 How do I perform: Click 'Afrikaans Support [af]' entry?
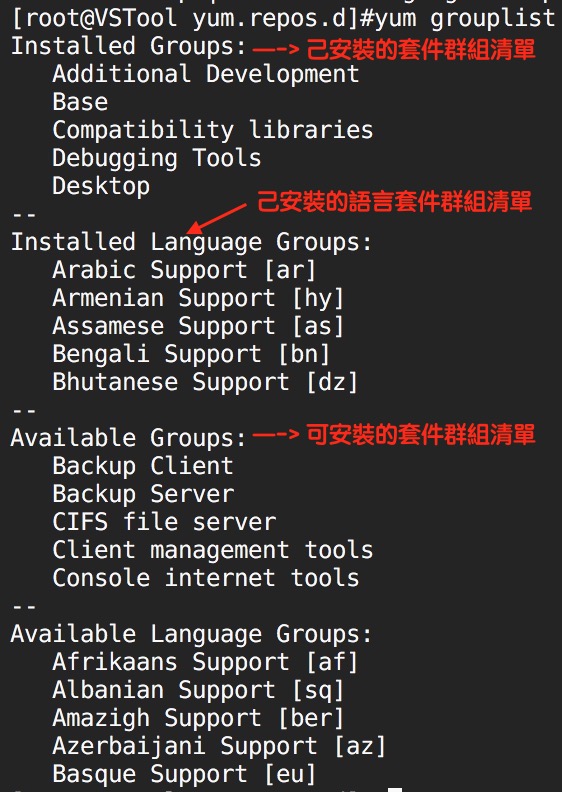(x=206, y=662)
